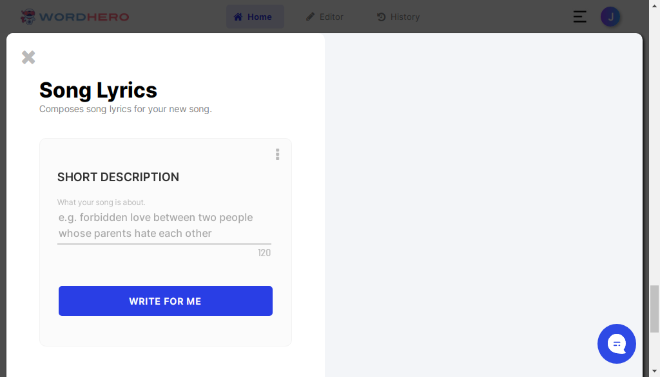Go to the History tab
Screen dimensions: 660x377
pyautogui.click(x=399, y=17)
